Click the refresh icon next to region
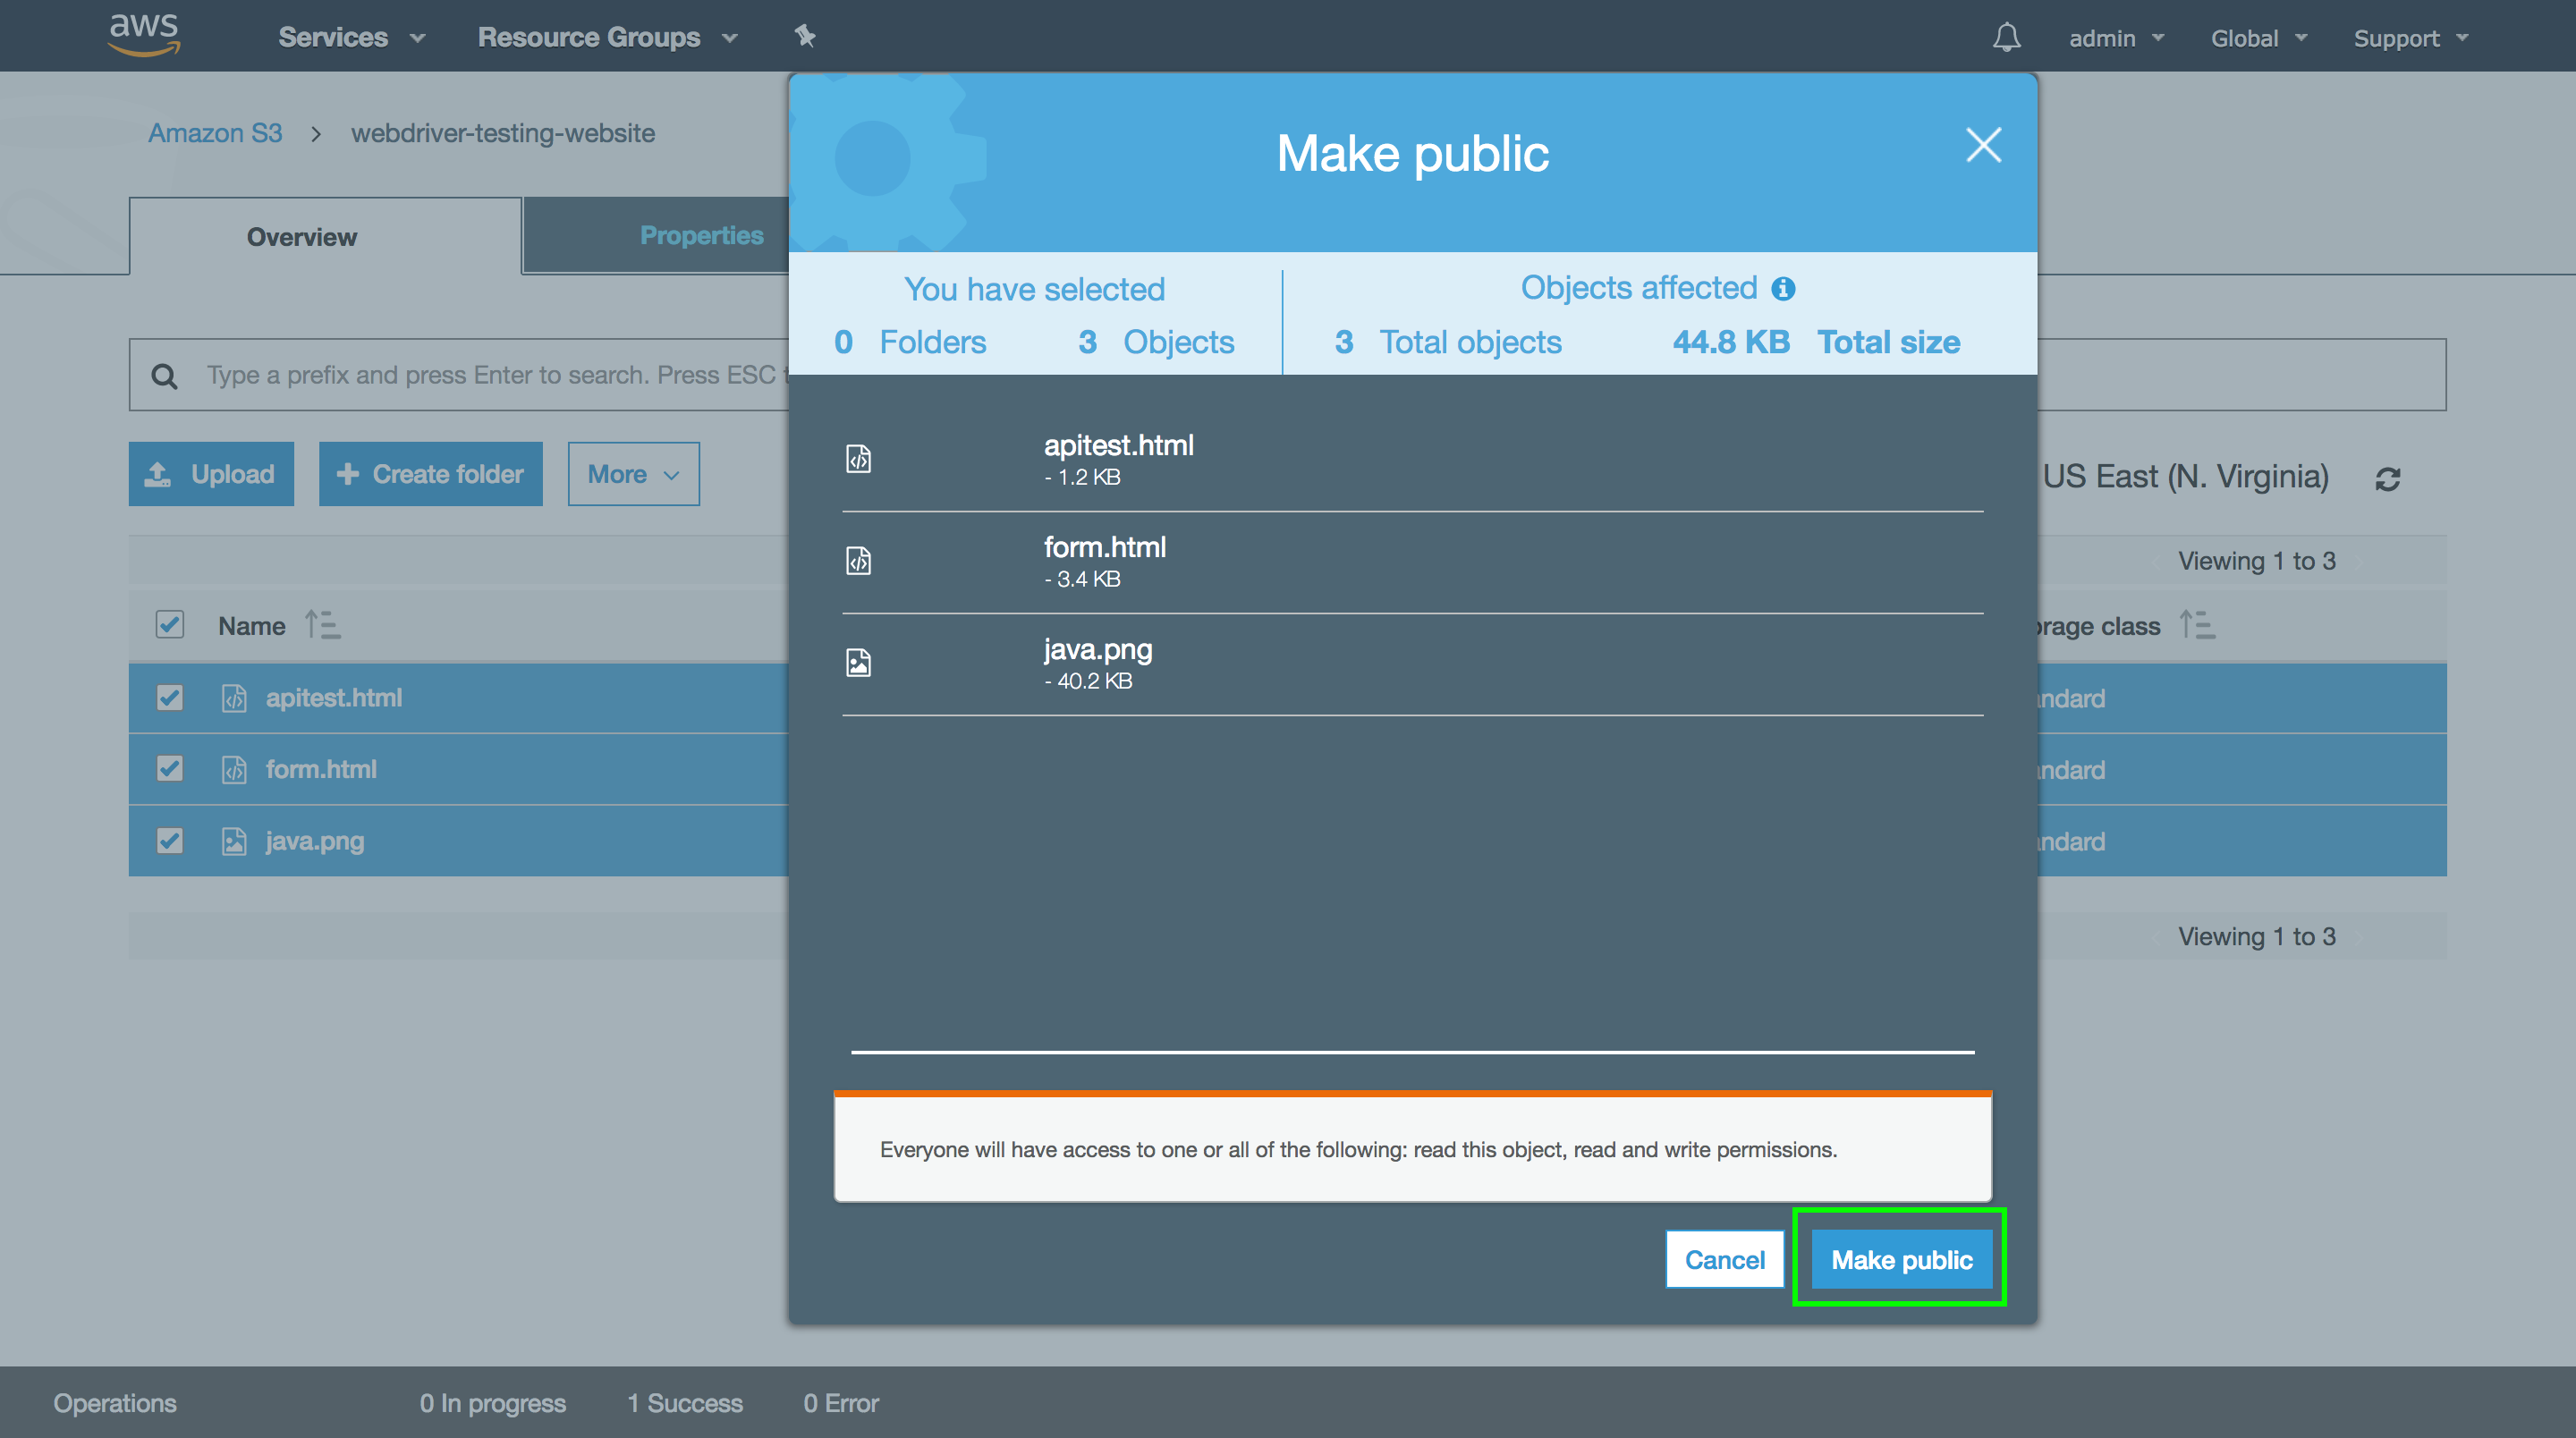 (x=2388, y=479)
